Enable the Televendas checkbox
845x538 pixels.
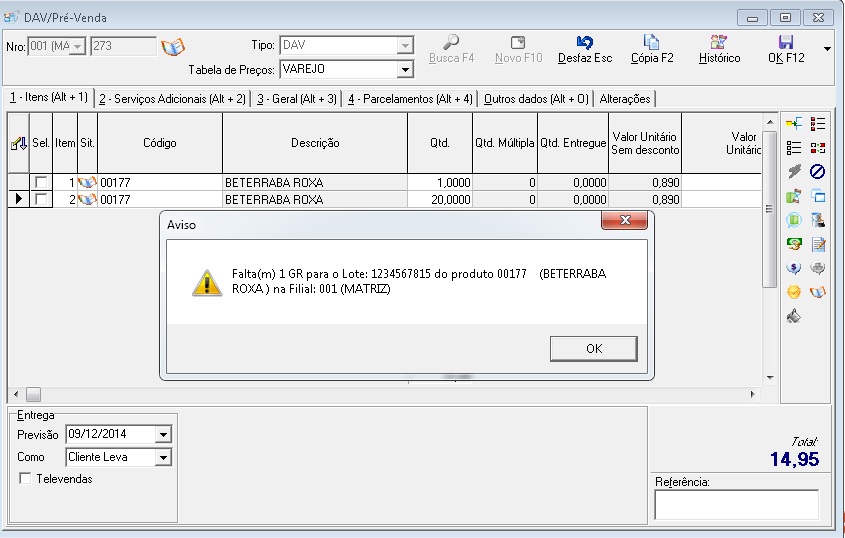(25, 478)
